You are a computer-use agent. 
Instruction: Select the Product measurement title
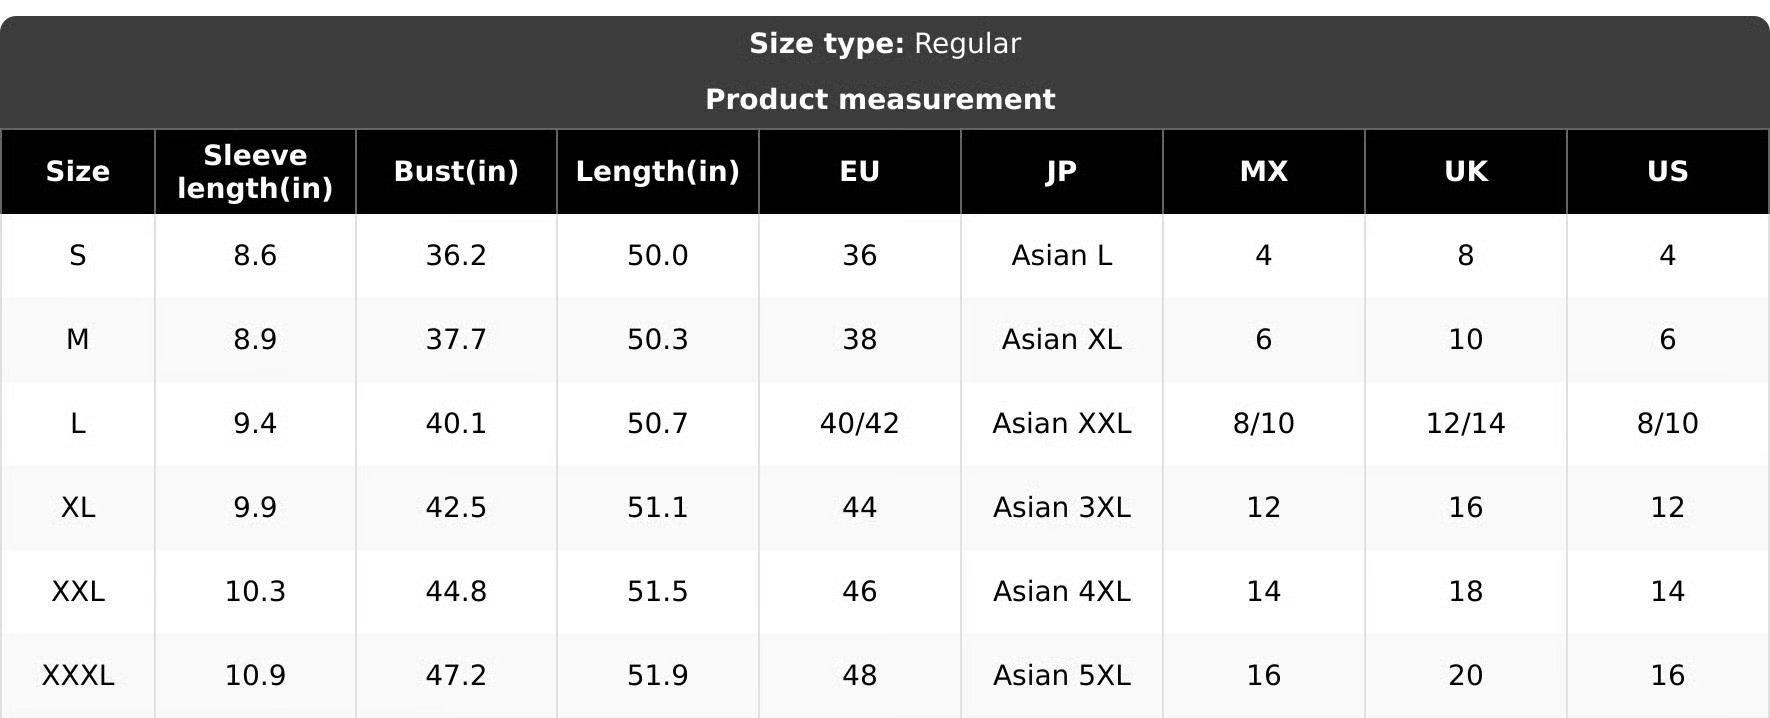pos(880,99)
